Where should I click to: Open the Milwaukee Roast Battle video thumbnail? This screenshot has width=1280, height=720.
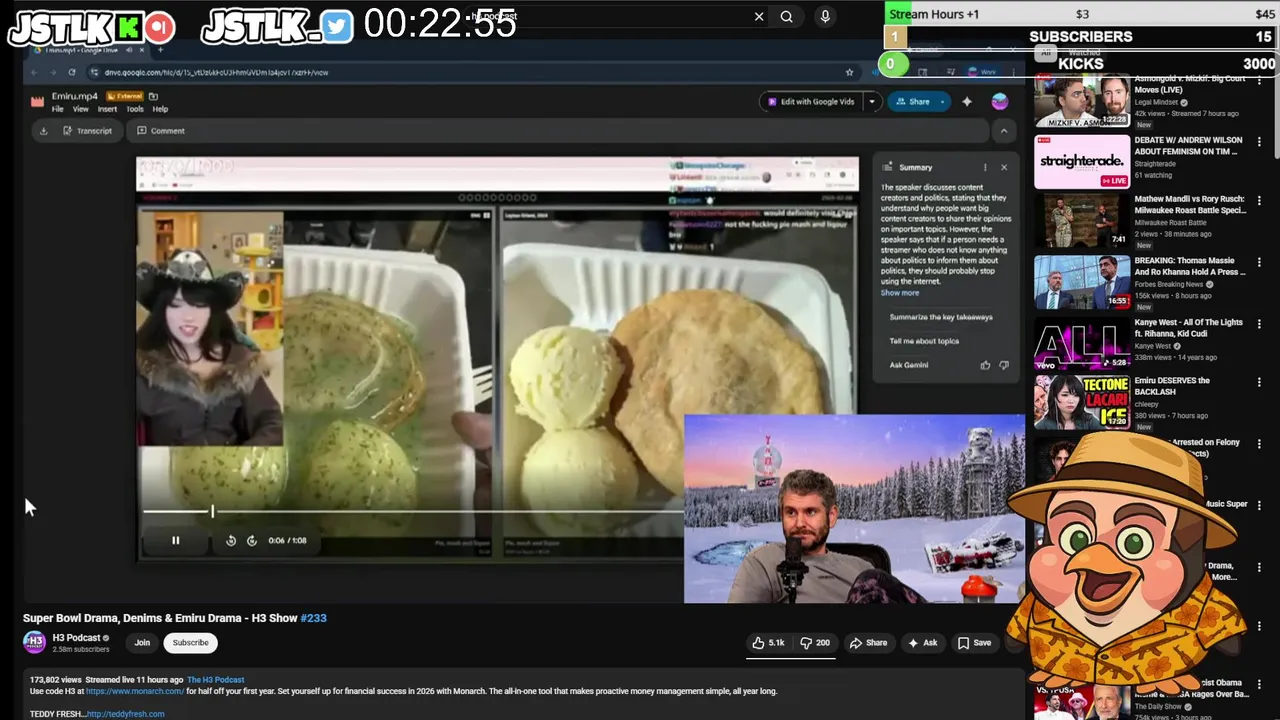(1081, 221)
